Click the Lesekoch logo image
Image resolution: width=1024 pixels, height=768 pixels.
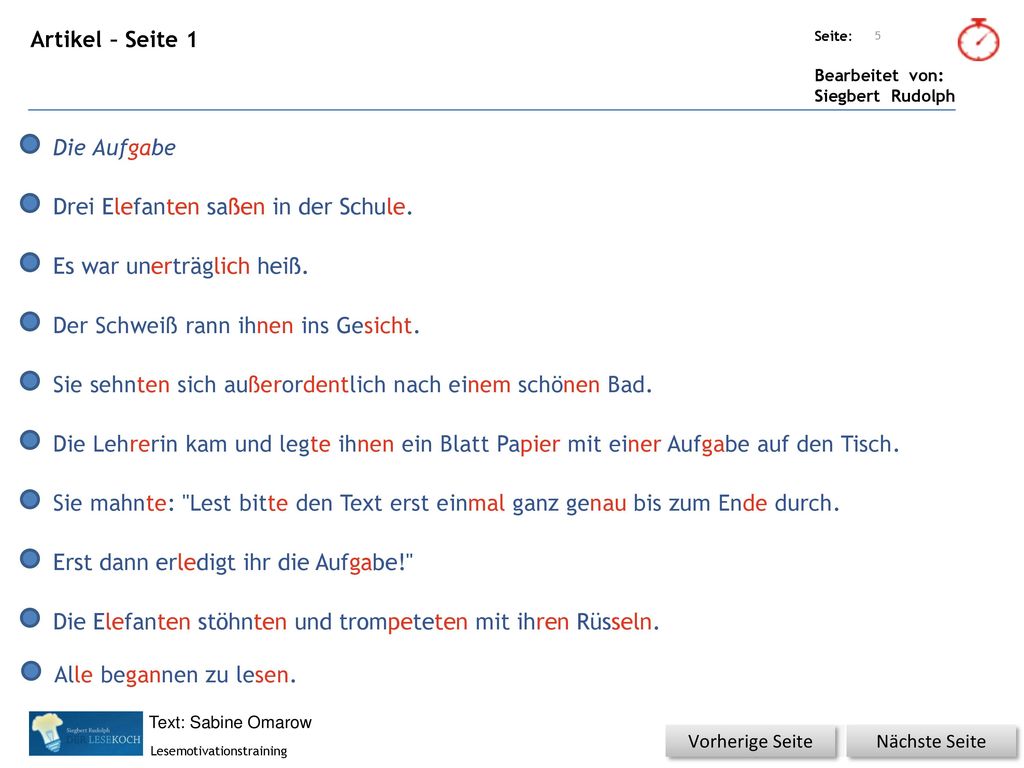pyautogui.click(x=86, y=733)
